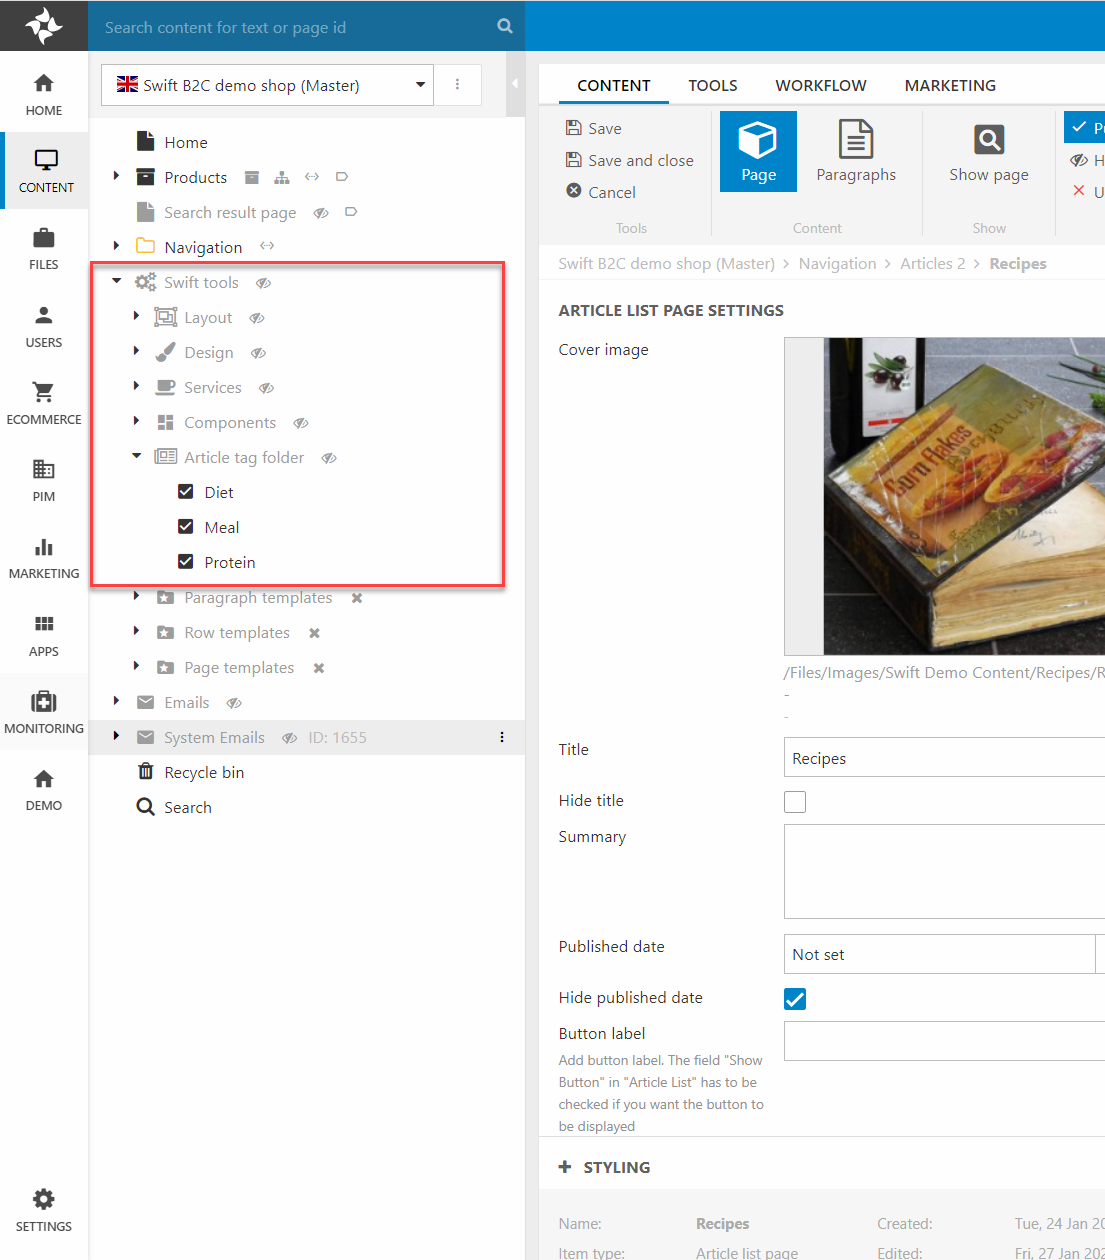Expand the Products tree node
The width and height of the screenshot is (1105, 1260).
click(x=117, y=176)
